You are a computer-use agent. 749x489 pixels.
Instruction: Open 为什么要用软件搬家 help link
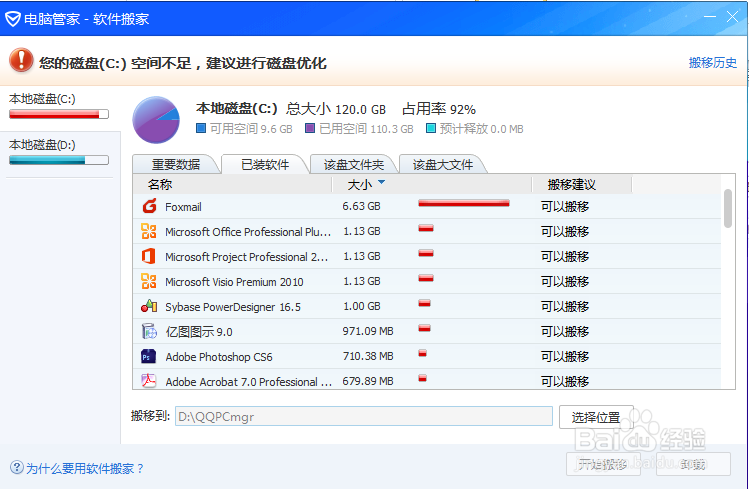pos(85,468)
